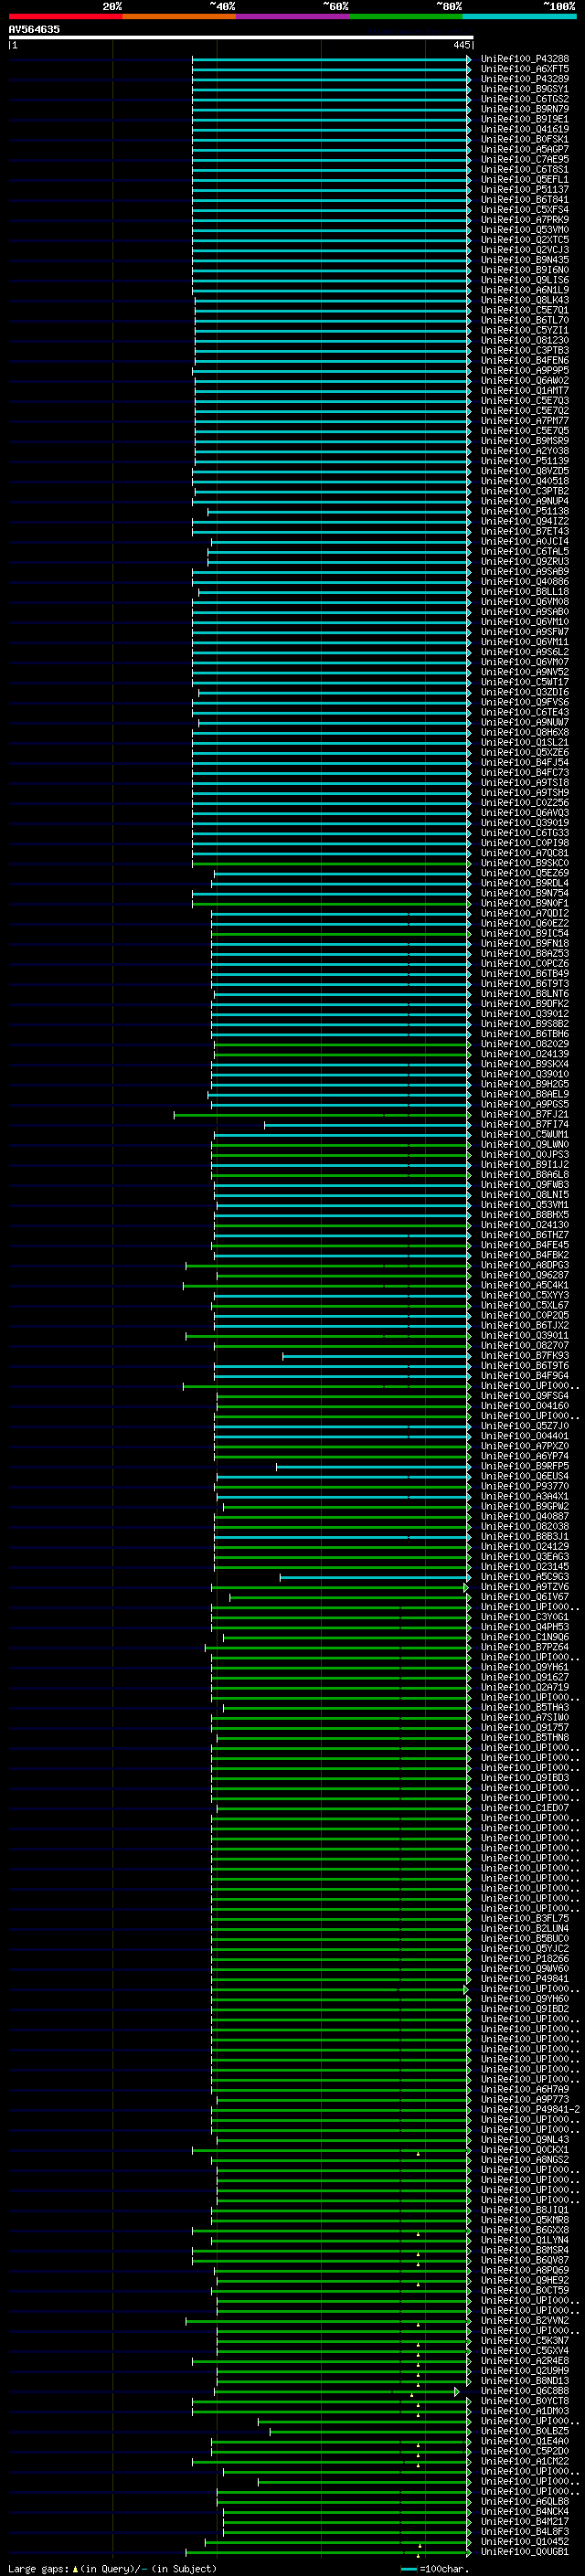
Task: Select hit label UniRef100_O24130
Action: point(524,1225)
